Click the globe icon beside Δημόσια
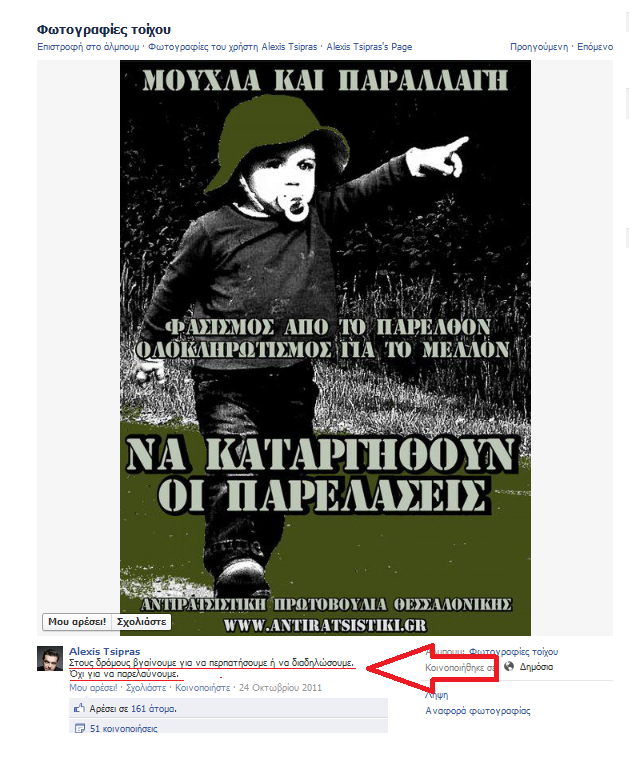This screenshot has width=640, height=766. (x=509, y=666)
